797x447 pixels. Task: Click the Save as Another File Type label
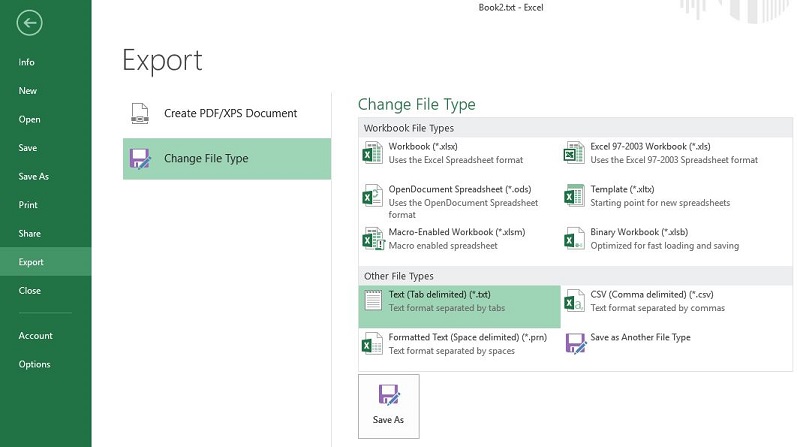640,337
